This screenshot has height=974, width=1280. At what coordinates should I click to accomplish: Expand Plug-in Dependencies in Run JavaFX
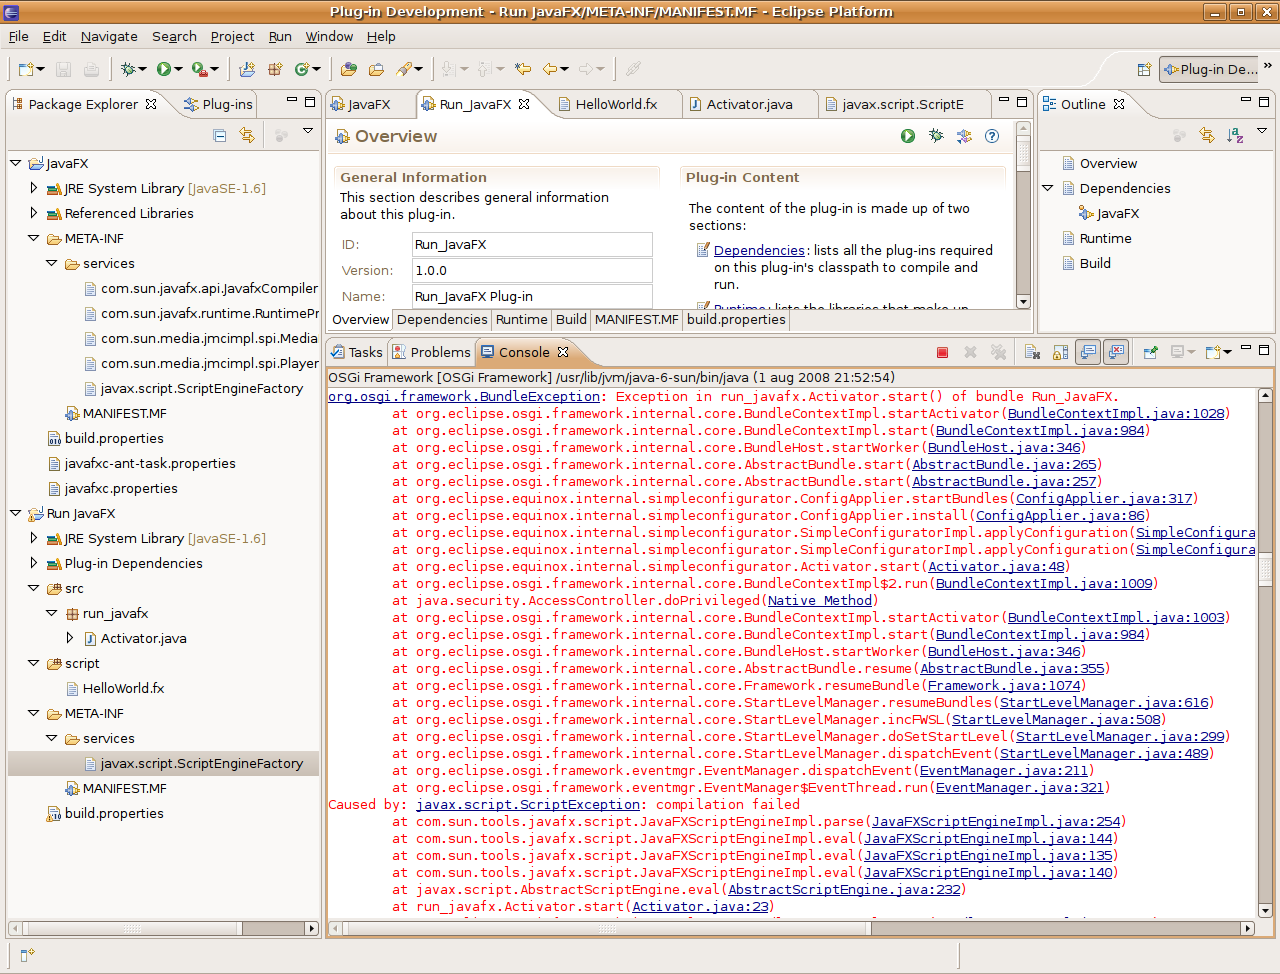pos(34,563)
